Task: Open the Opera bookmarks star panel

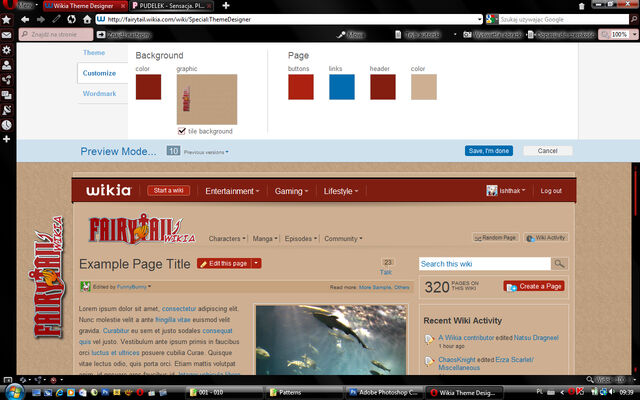Action: pos(7,20)
